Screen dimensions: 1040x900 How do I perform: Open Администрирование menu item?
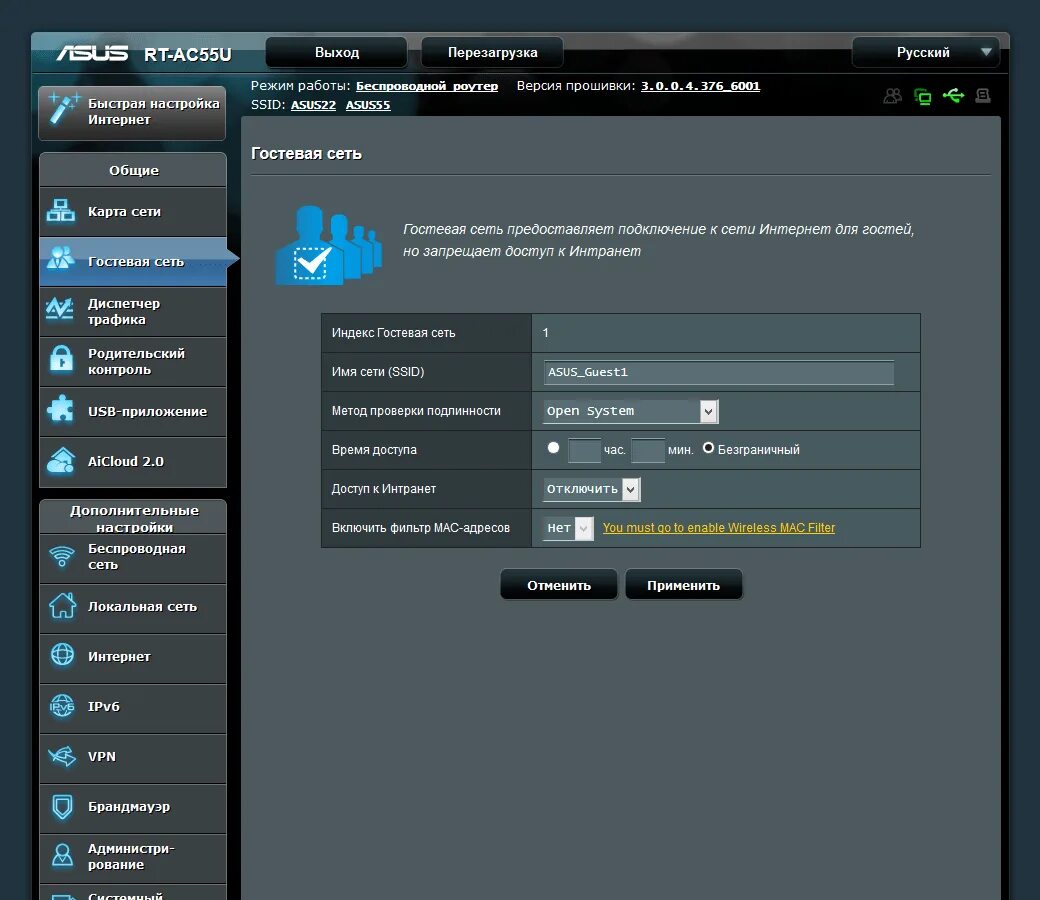click(x=133, y=858)
